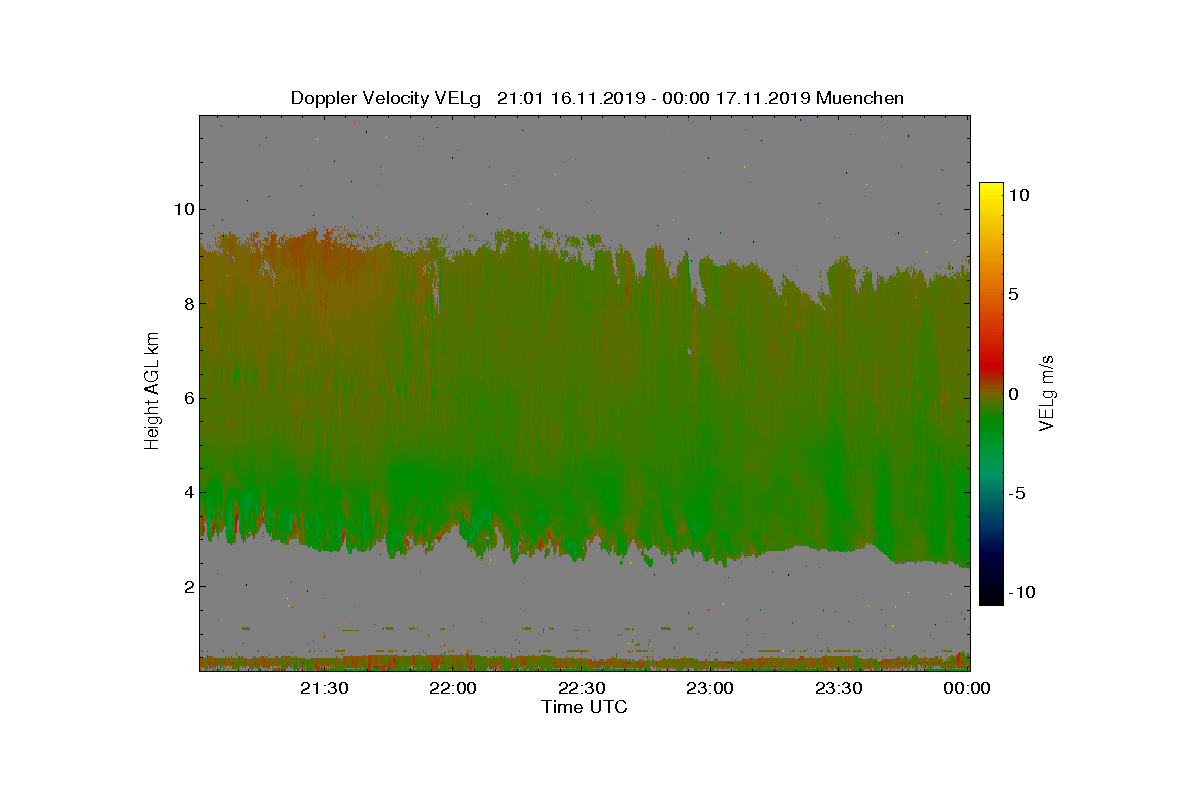Image resolution: width=1200 pixels, height=800 pixels.
Task: Click the height label '8' on y-axis
Action: click(x=188, y=303)
